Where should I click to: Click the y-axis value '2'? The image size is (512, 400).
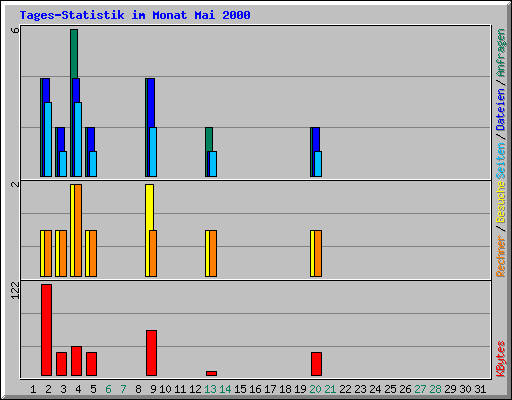(x=15, y=184)
